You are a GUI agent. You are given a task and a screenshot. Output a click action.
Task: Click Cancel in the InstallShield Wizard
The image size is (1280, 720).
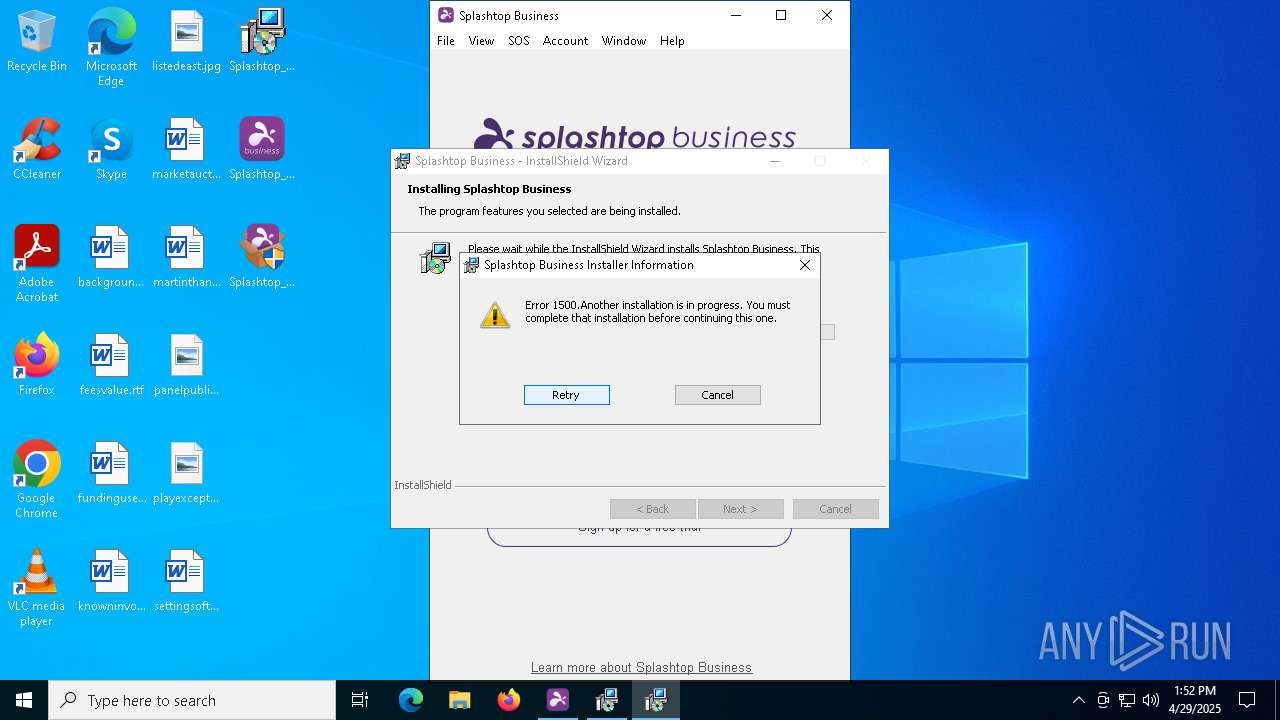tap(836, 509)
